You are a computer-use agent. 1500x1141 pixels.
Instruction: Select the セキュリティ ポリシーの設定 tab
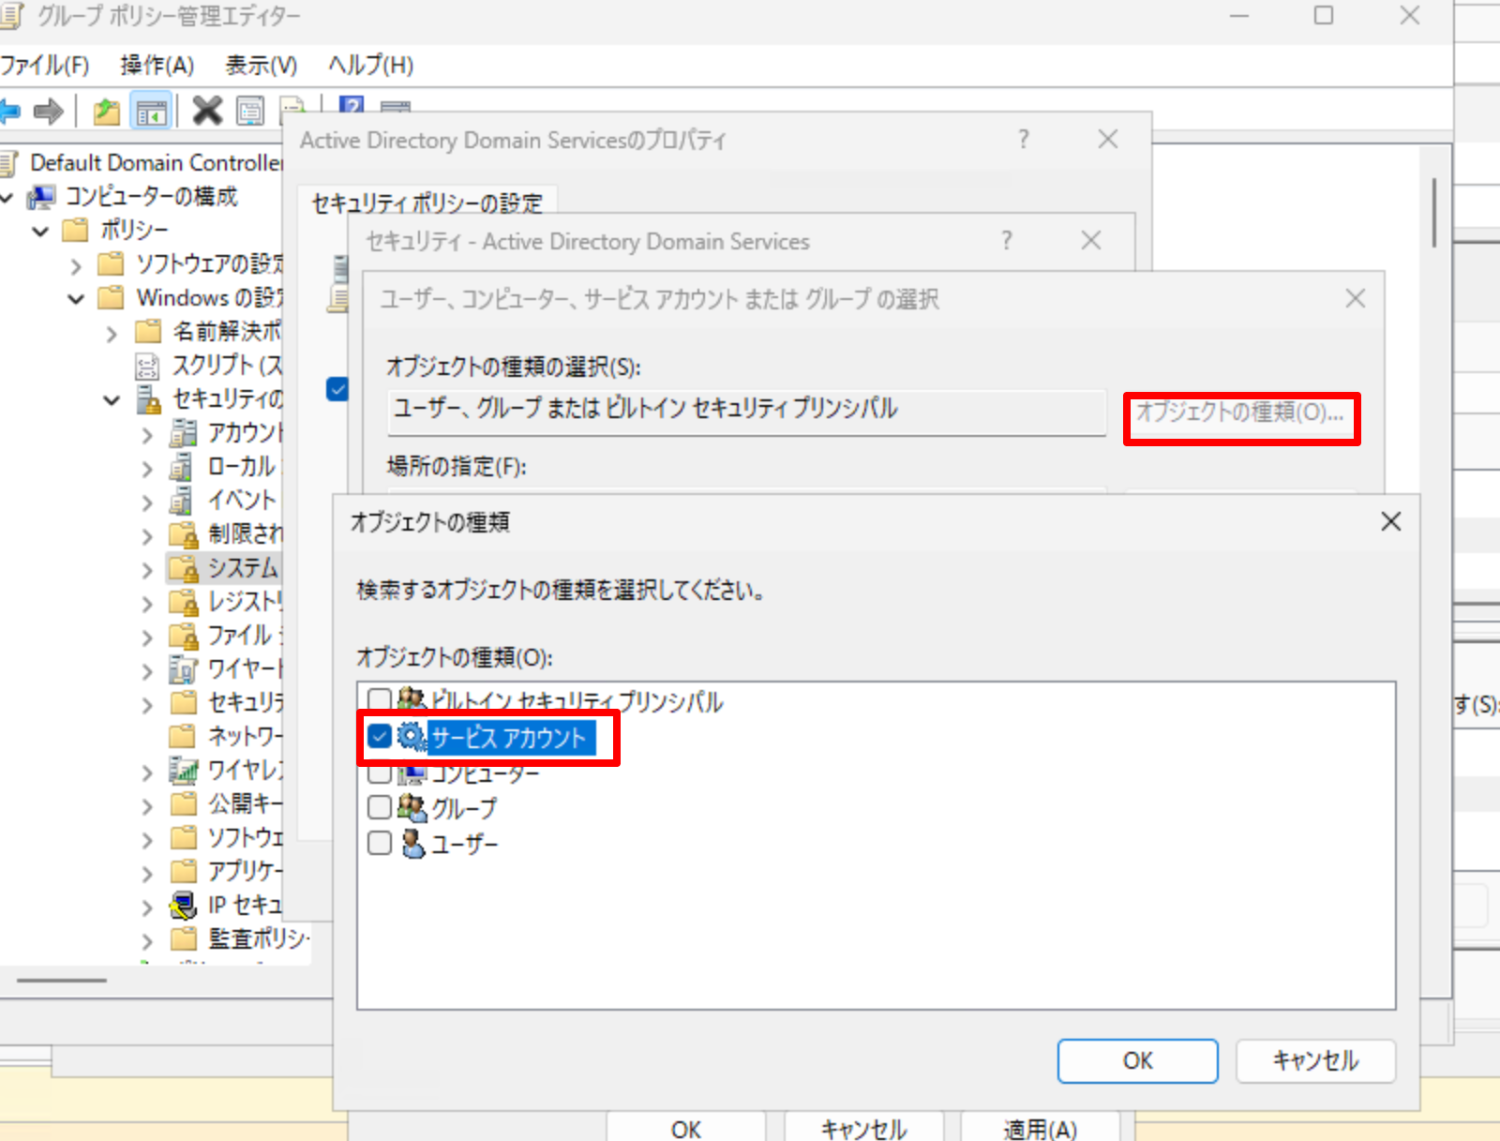coord(428,203)
